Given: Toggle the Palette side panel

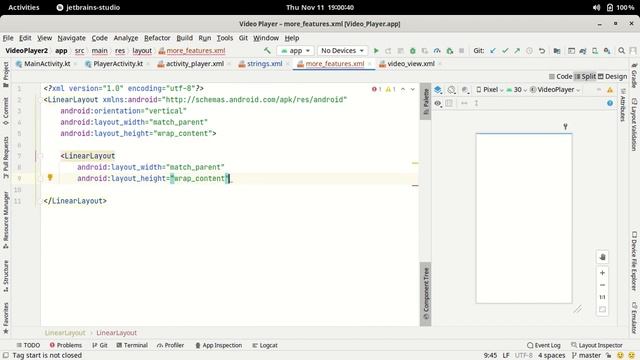Looking at the screenshot, I should click(x=426, y=101).
